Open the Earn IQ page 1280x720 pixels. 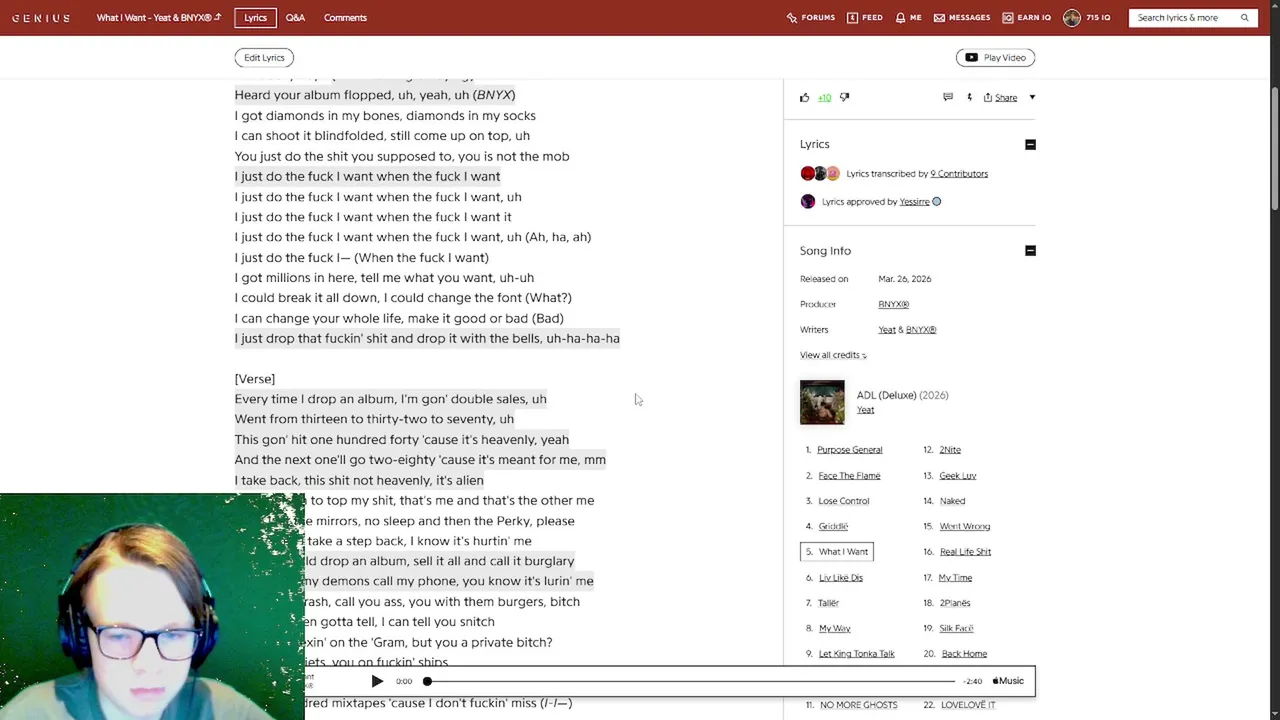(1026, 18)
